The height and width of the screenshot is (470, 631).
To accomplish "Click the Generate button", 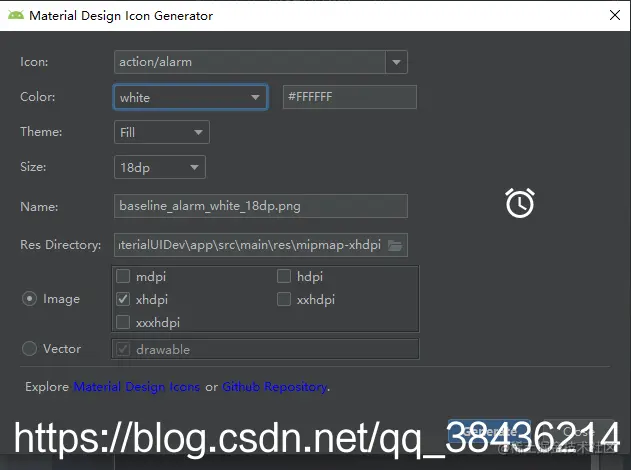I will point(489,432).
